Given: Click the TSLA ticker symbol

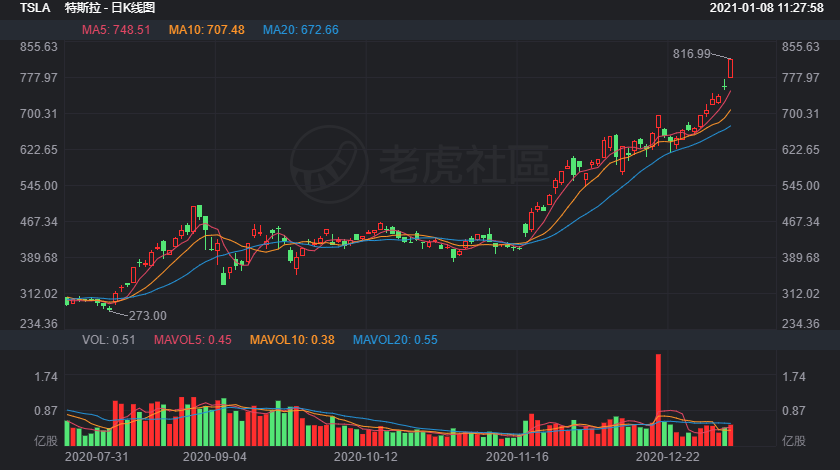Looking at the screenshot, I should (35, 8).
